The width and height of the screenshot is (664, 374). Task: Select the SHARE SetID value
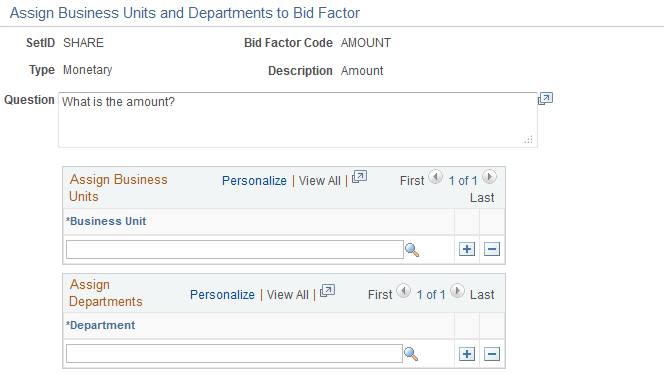(x=83, y=43)
